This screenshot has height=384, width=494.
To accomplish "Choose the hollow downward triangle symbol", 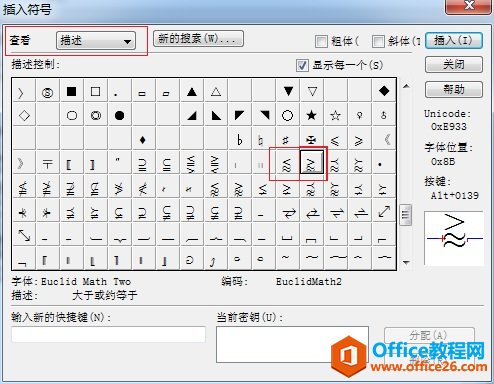I will (312, 91).
